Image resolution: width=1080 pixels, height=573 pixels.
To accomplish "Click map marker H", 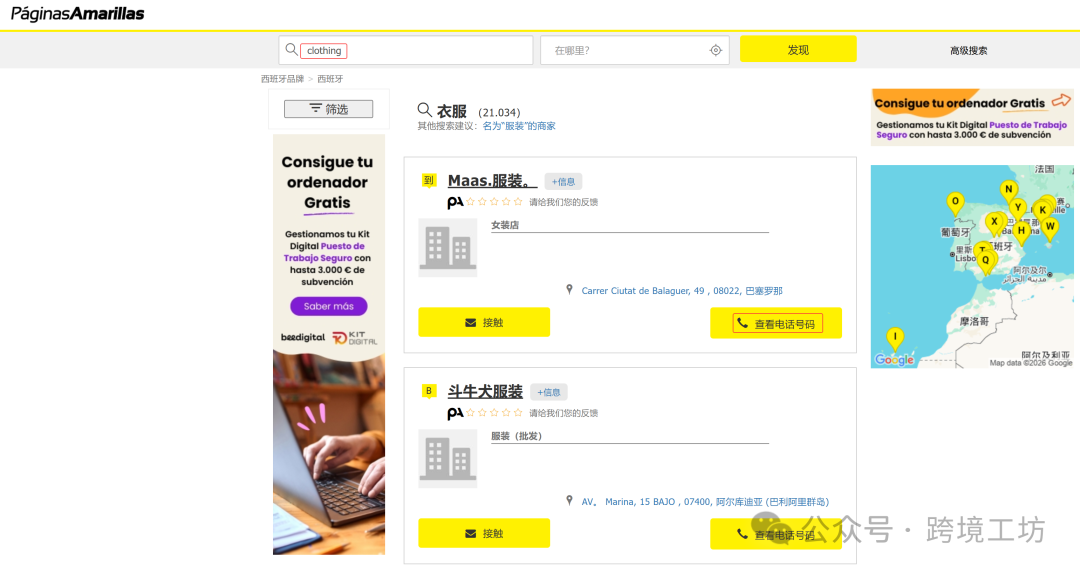I will (1021, 231).
